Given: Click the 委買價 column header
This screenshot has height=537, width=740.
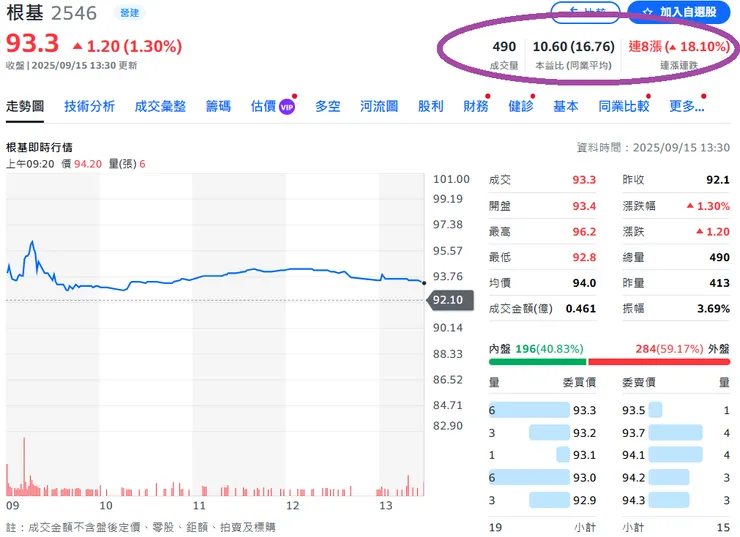Looking at the screenshot, I should click(579, 382).
